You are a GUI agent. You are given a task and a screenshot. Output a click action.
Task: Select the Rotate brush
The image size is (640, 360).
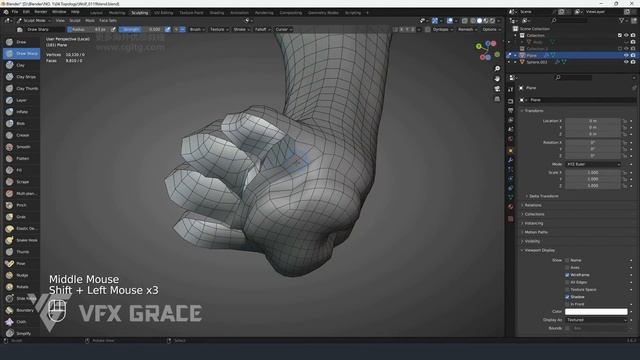pyautogui.click(x=21, y=287)
